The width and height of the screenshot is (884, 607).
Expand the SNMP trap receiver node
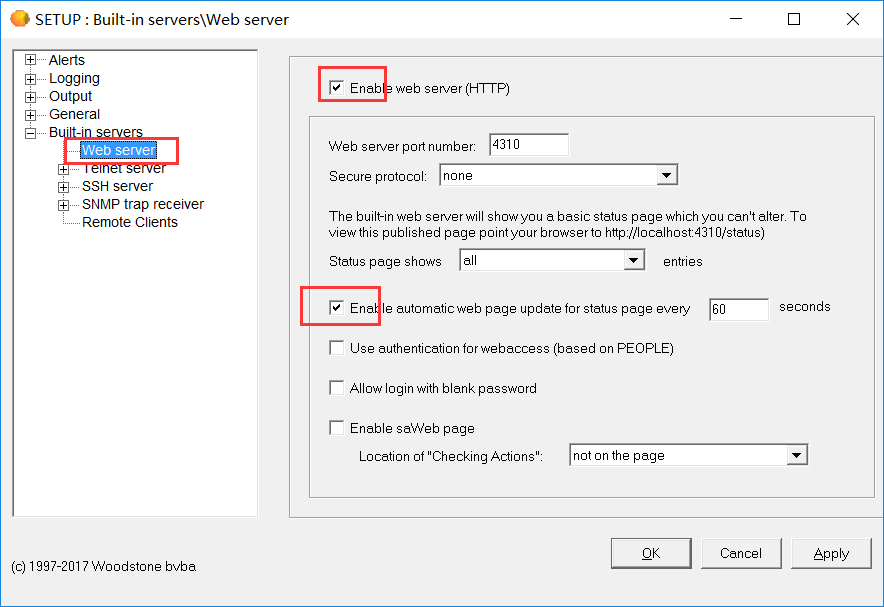point(63,204)
